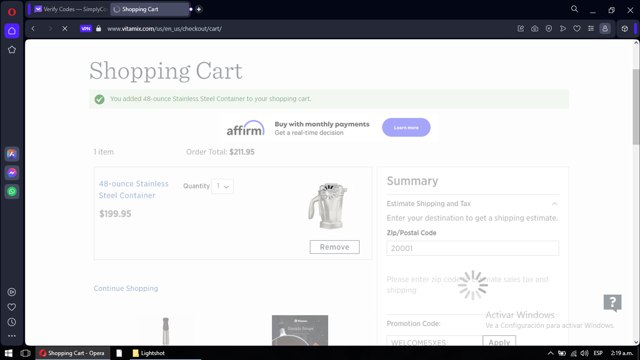Click the Zip/Postal Code input field

pyautogui.click(x=473, y=248)
